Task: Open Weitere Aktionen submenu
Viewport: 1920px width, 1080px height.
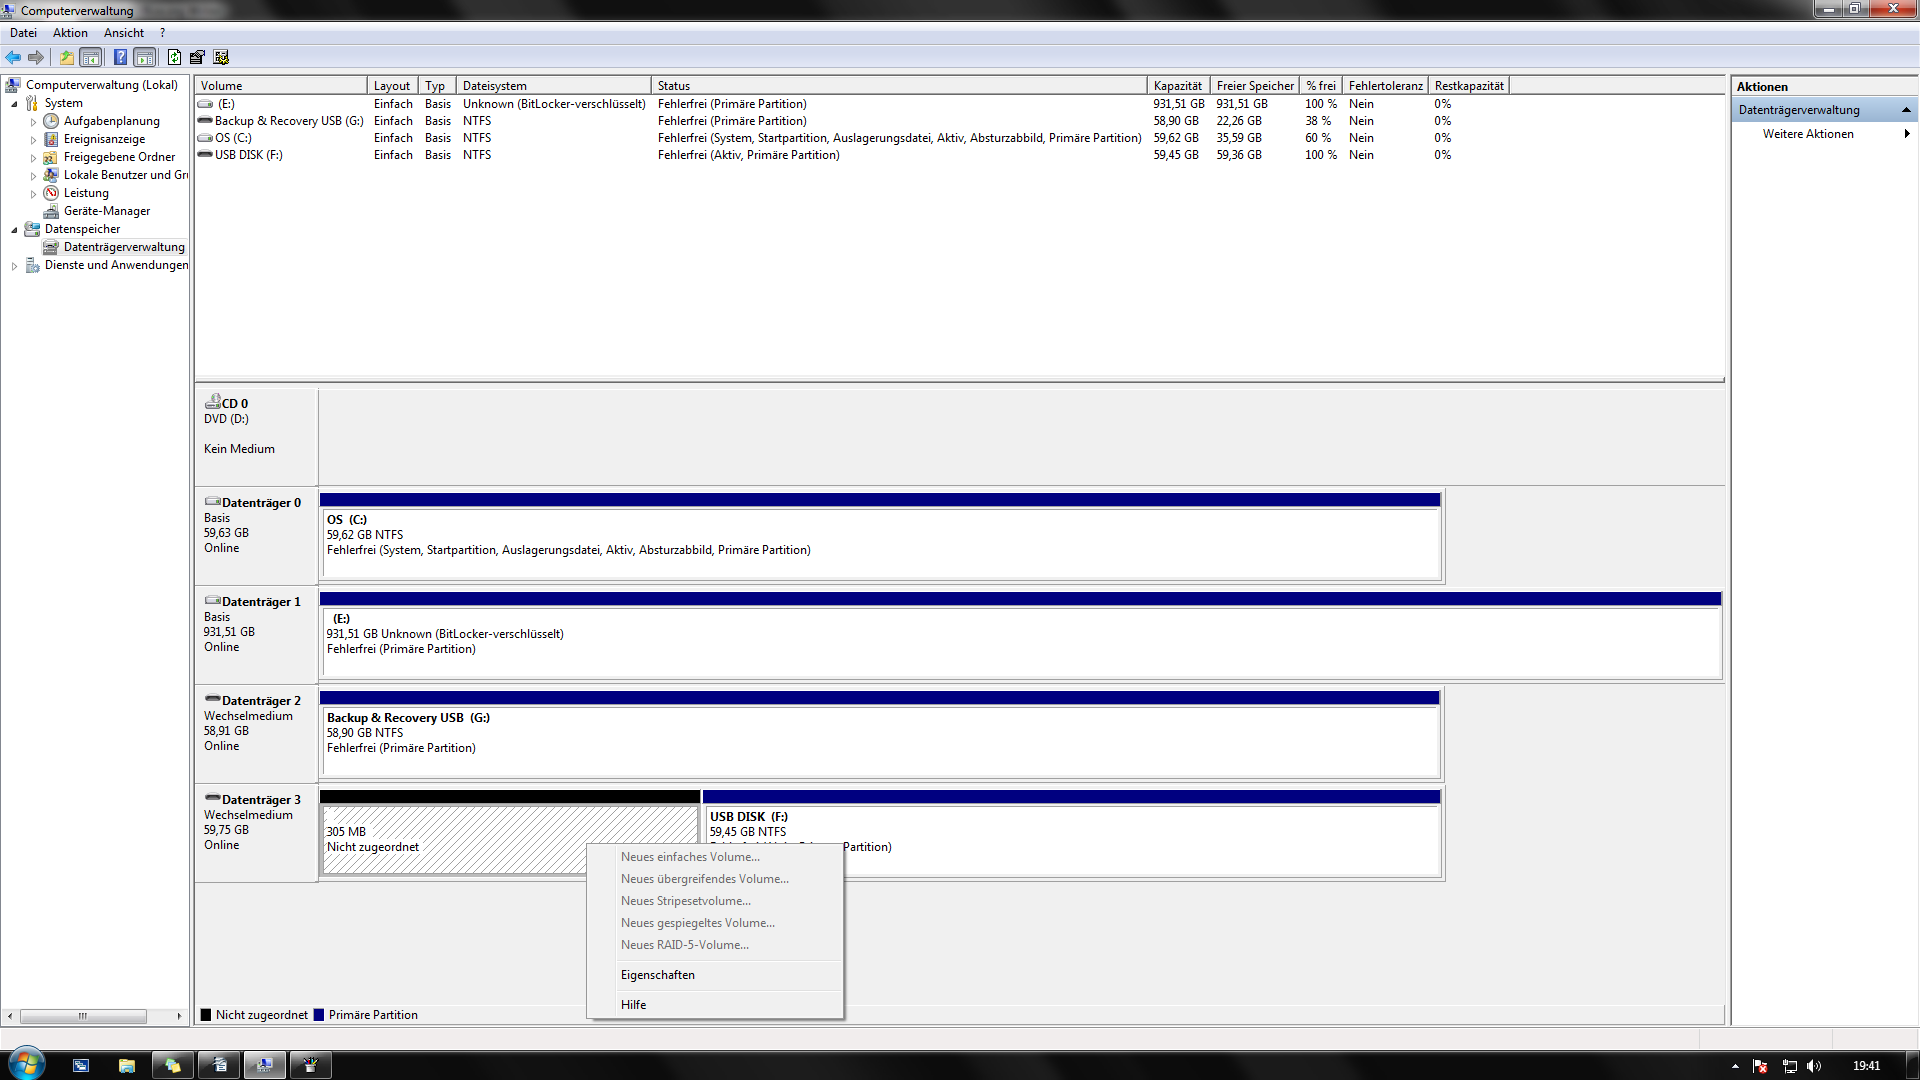Action: [x=1807, y=134]
